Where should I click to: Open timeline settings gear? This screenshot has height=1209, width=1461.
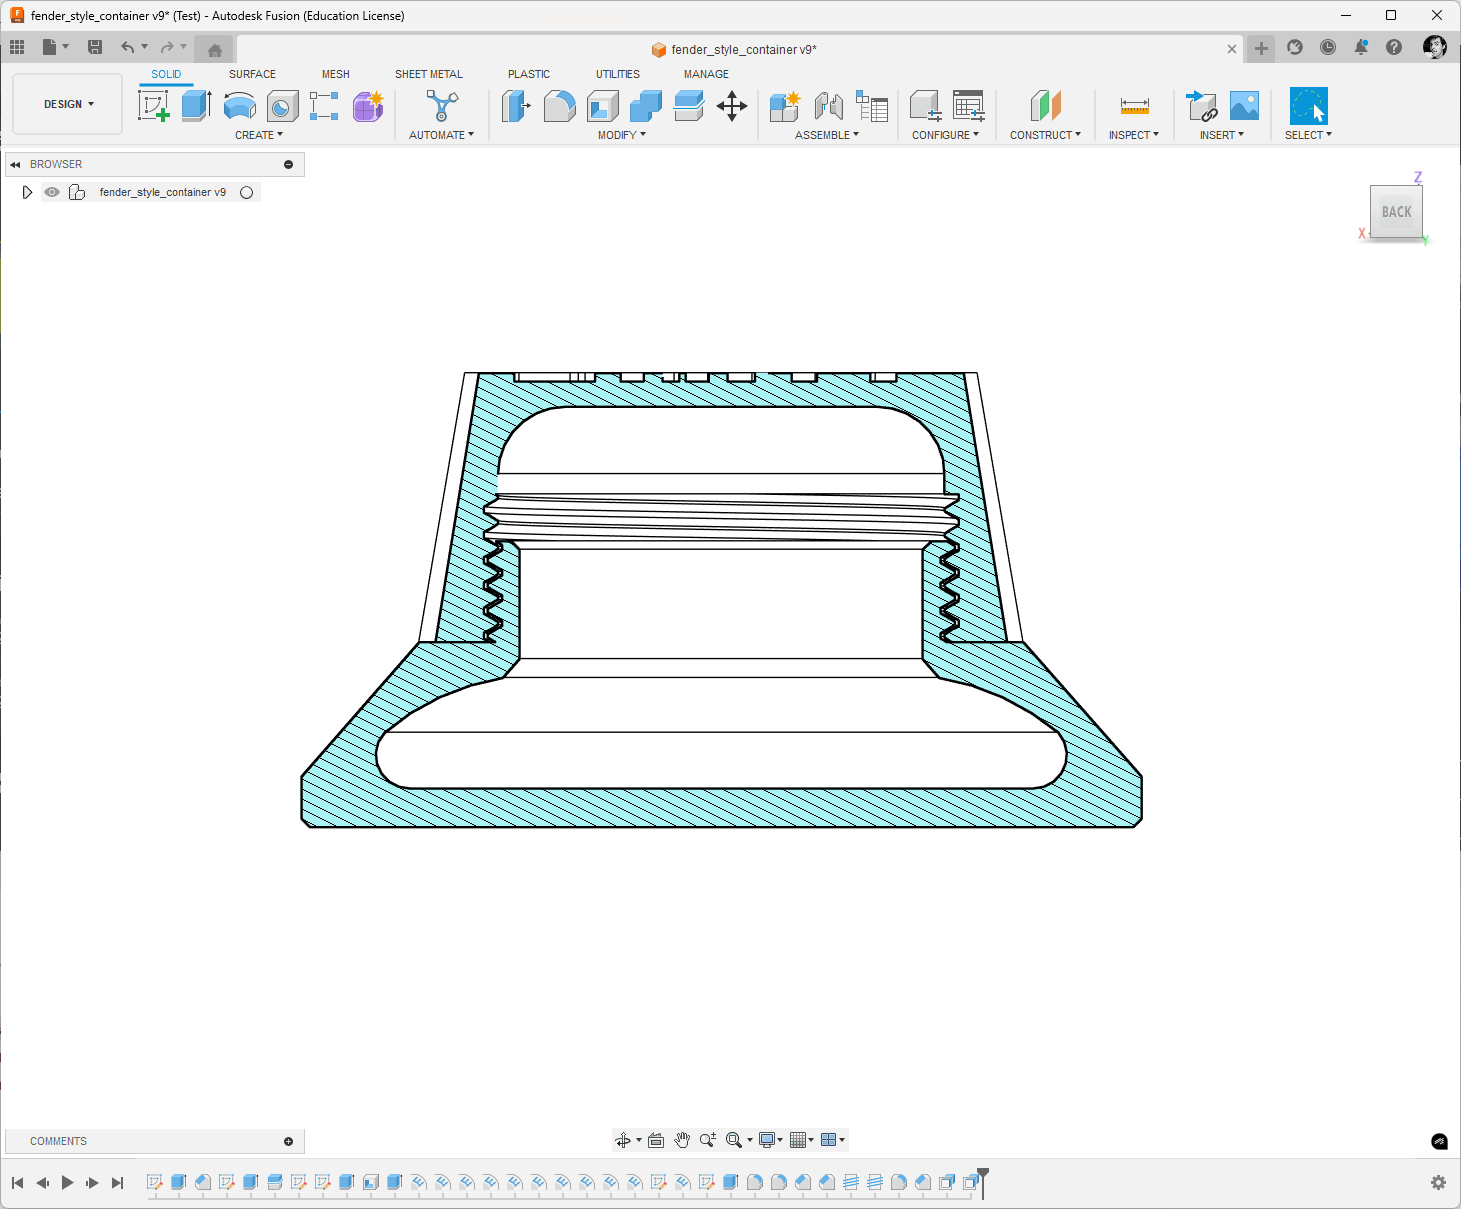[1438, 1183]
